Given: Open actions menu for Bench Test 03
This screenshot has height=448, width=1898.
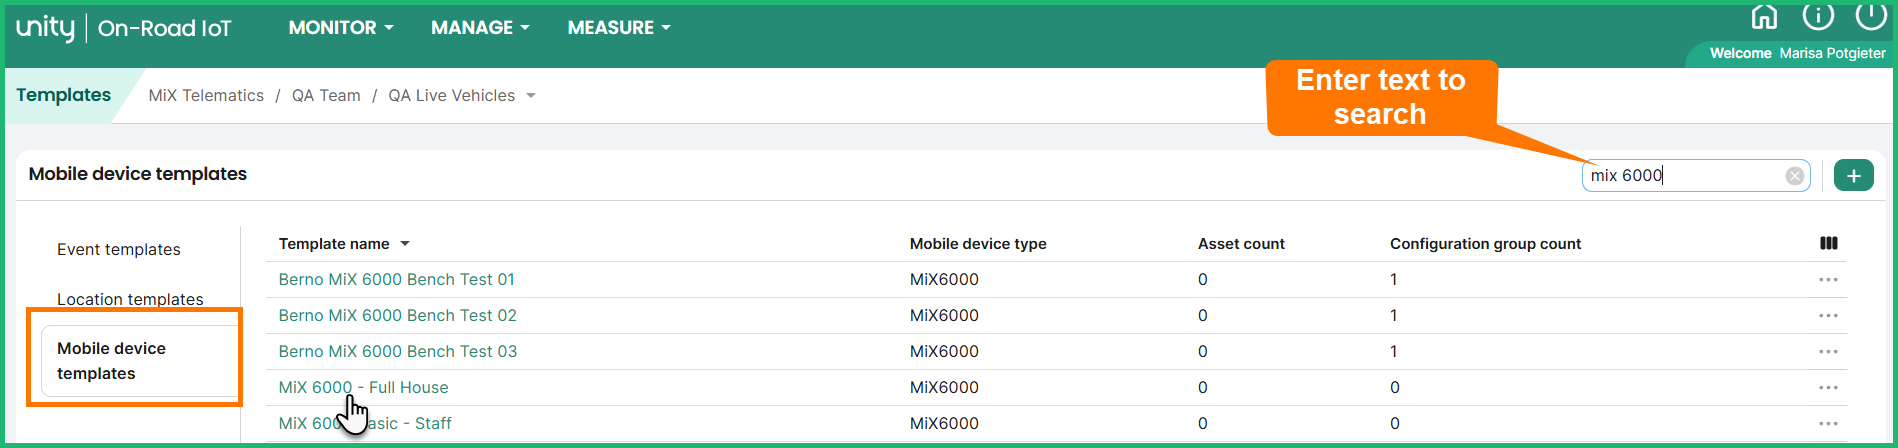Looking at the screenshot, I should click(1829, 352).
